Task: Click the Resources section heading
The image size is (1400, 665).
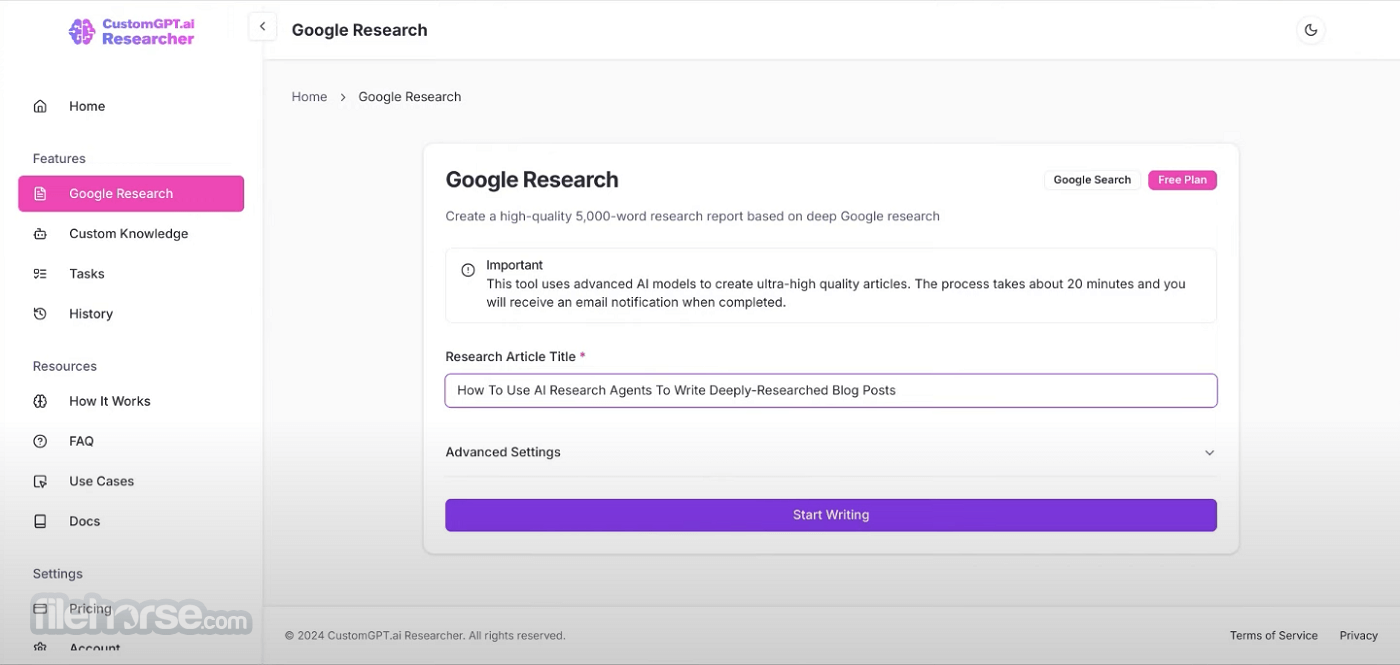Action: (x=65, y=366)
